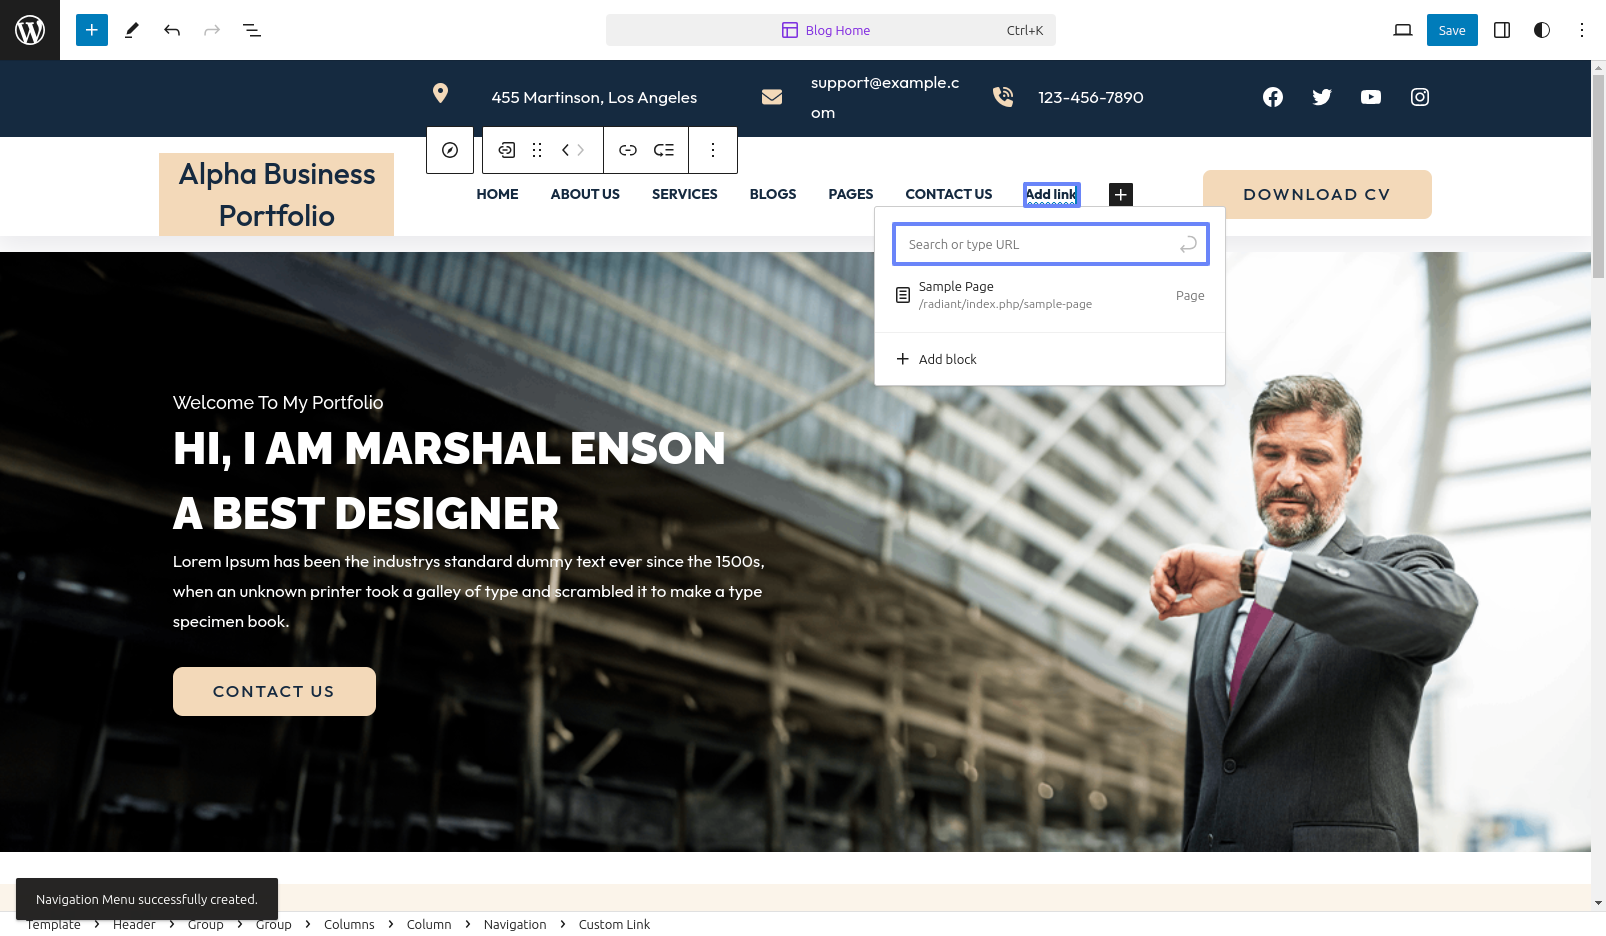Select the PAGES menu item
Screen dimensions: 1606x936
[x=851, y=194]
